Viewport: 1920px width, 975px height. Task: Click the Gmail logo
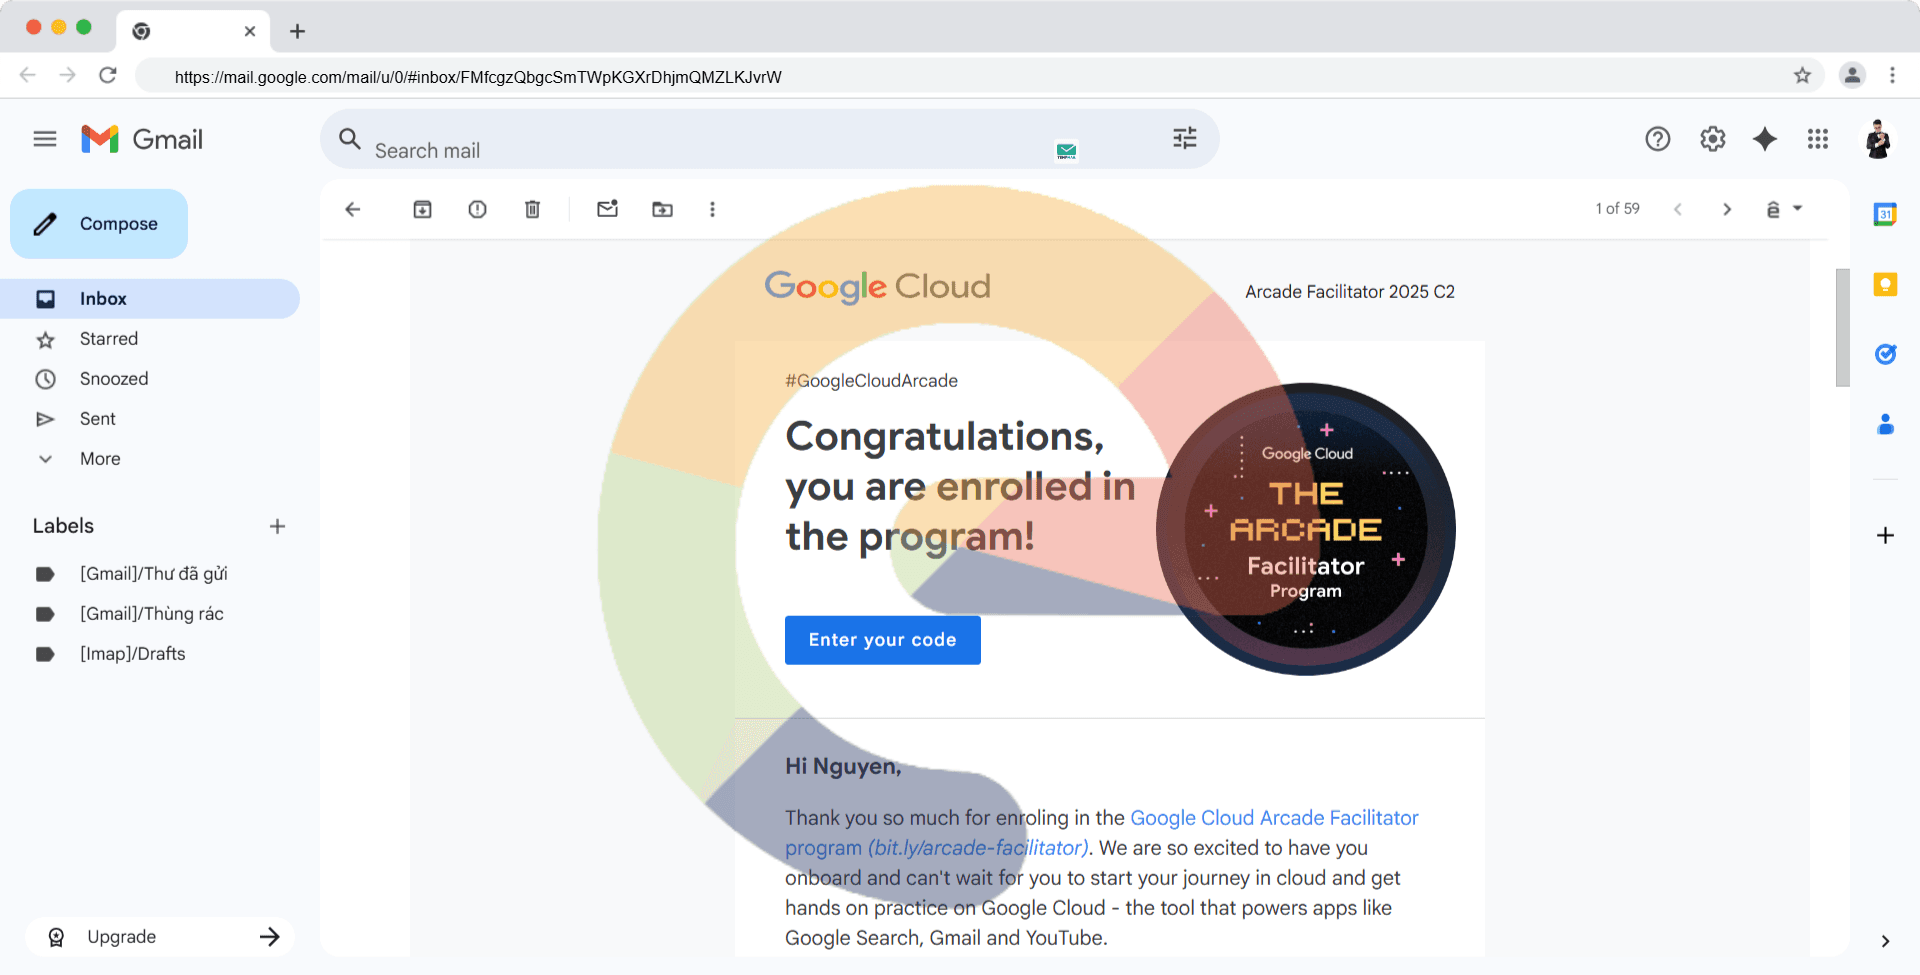tap(142, 139)
